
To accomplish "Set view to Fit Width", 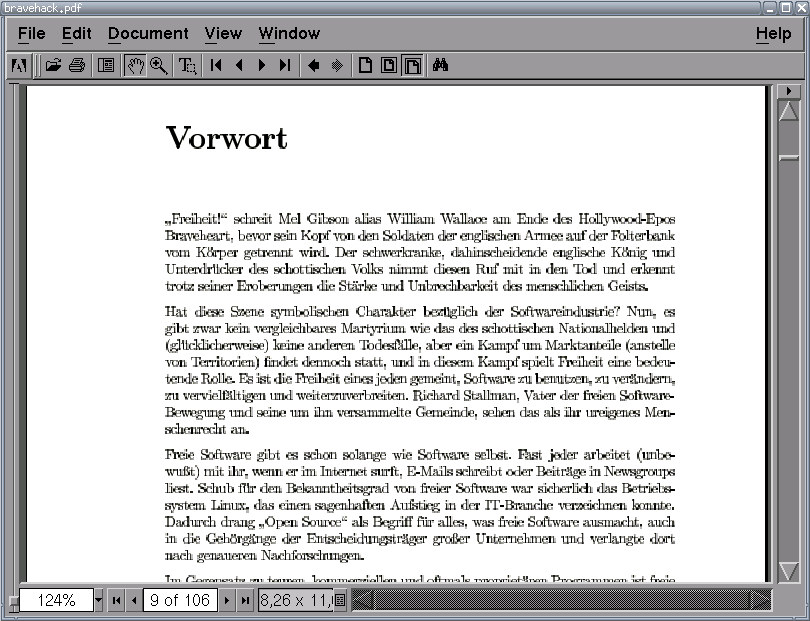I will 412,66.
